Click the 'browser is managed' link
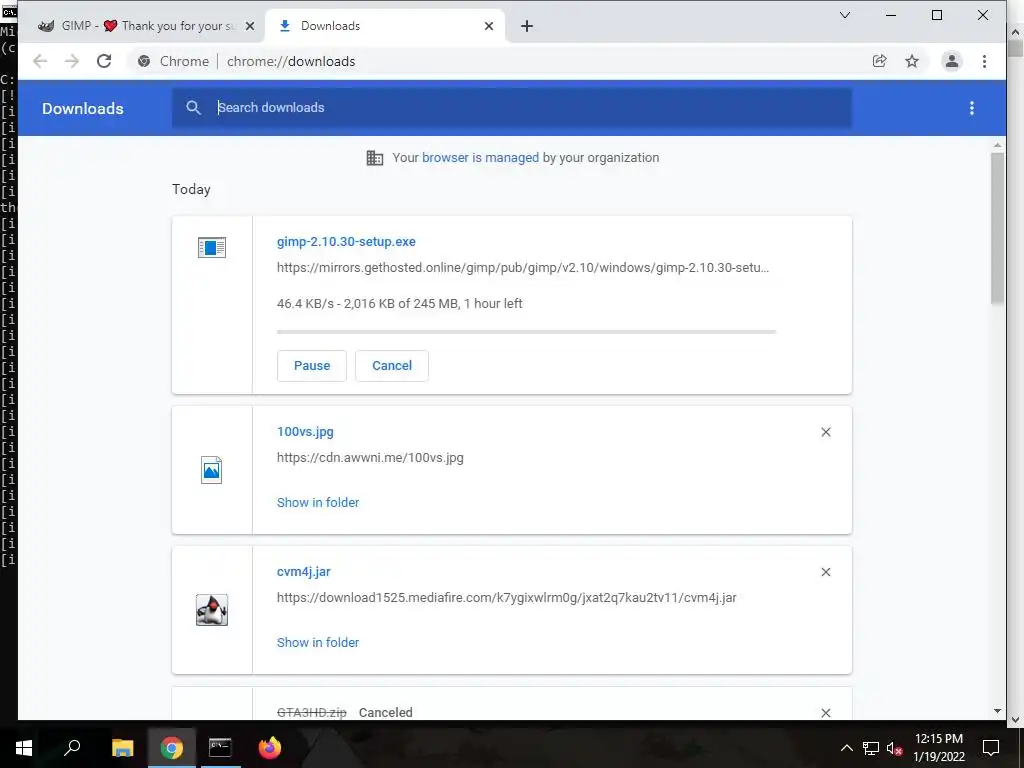This screenshot has width=1024, height=768. point(481,157)
